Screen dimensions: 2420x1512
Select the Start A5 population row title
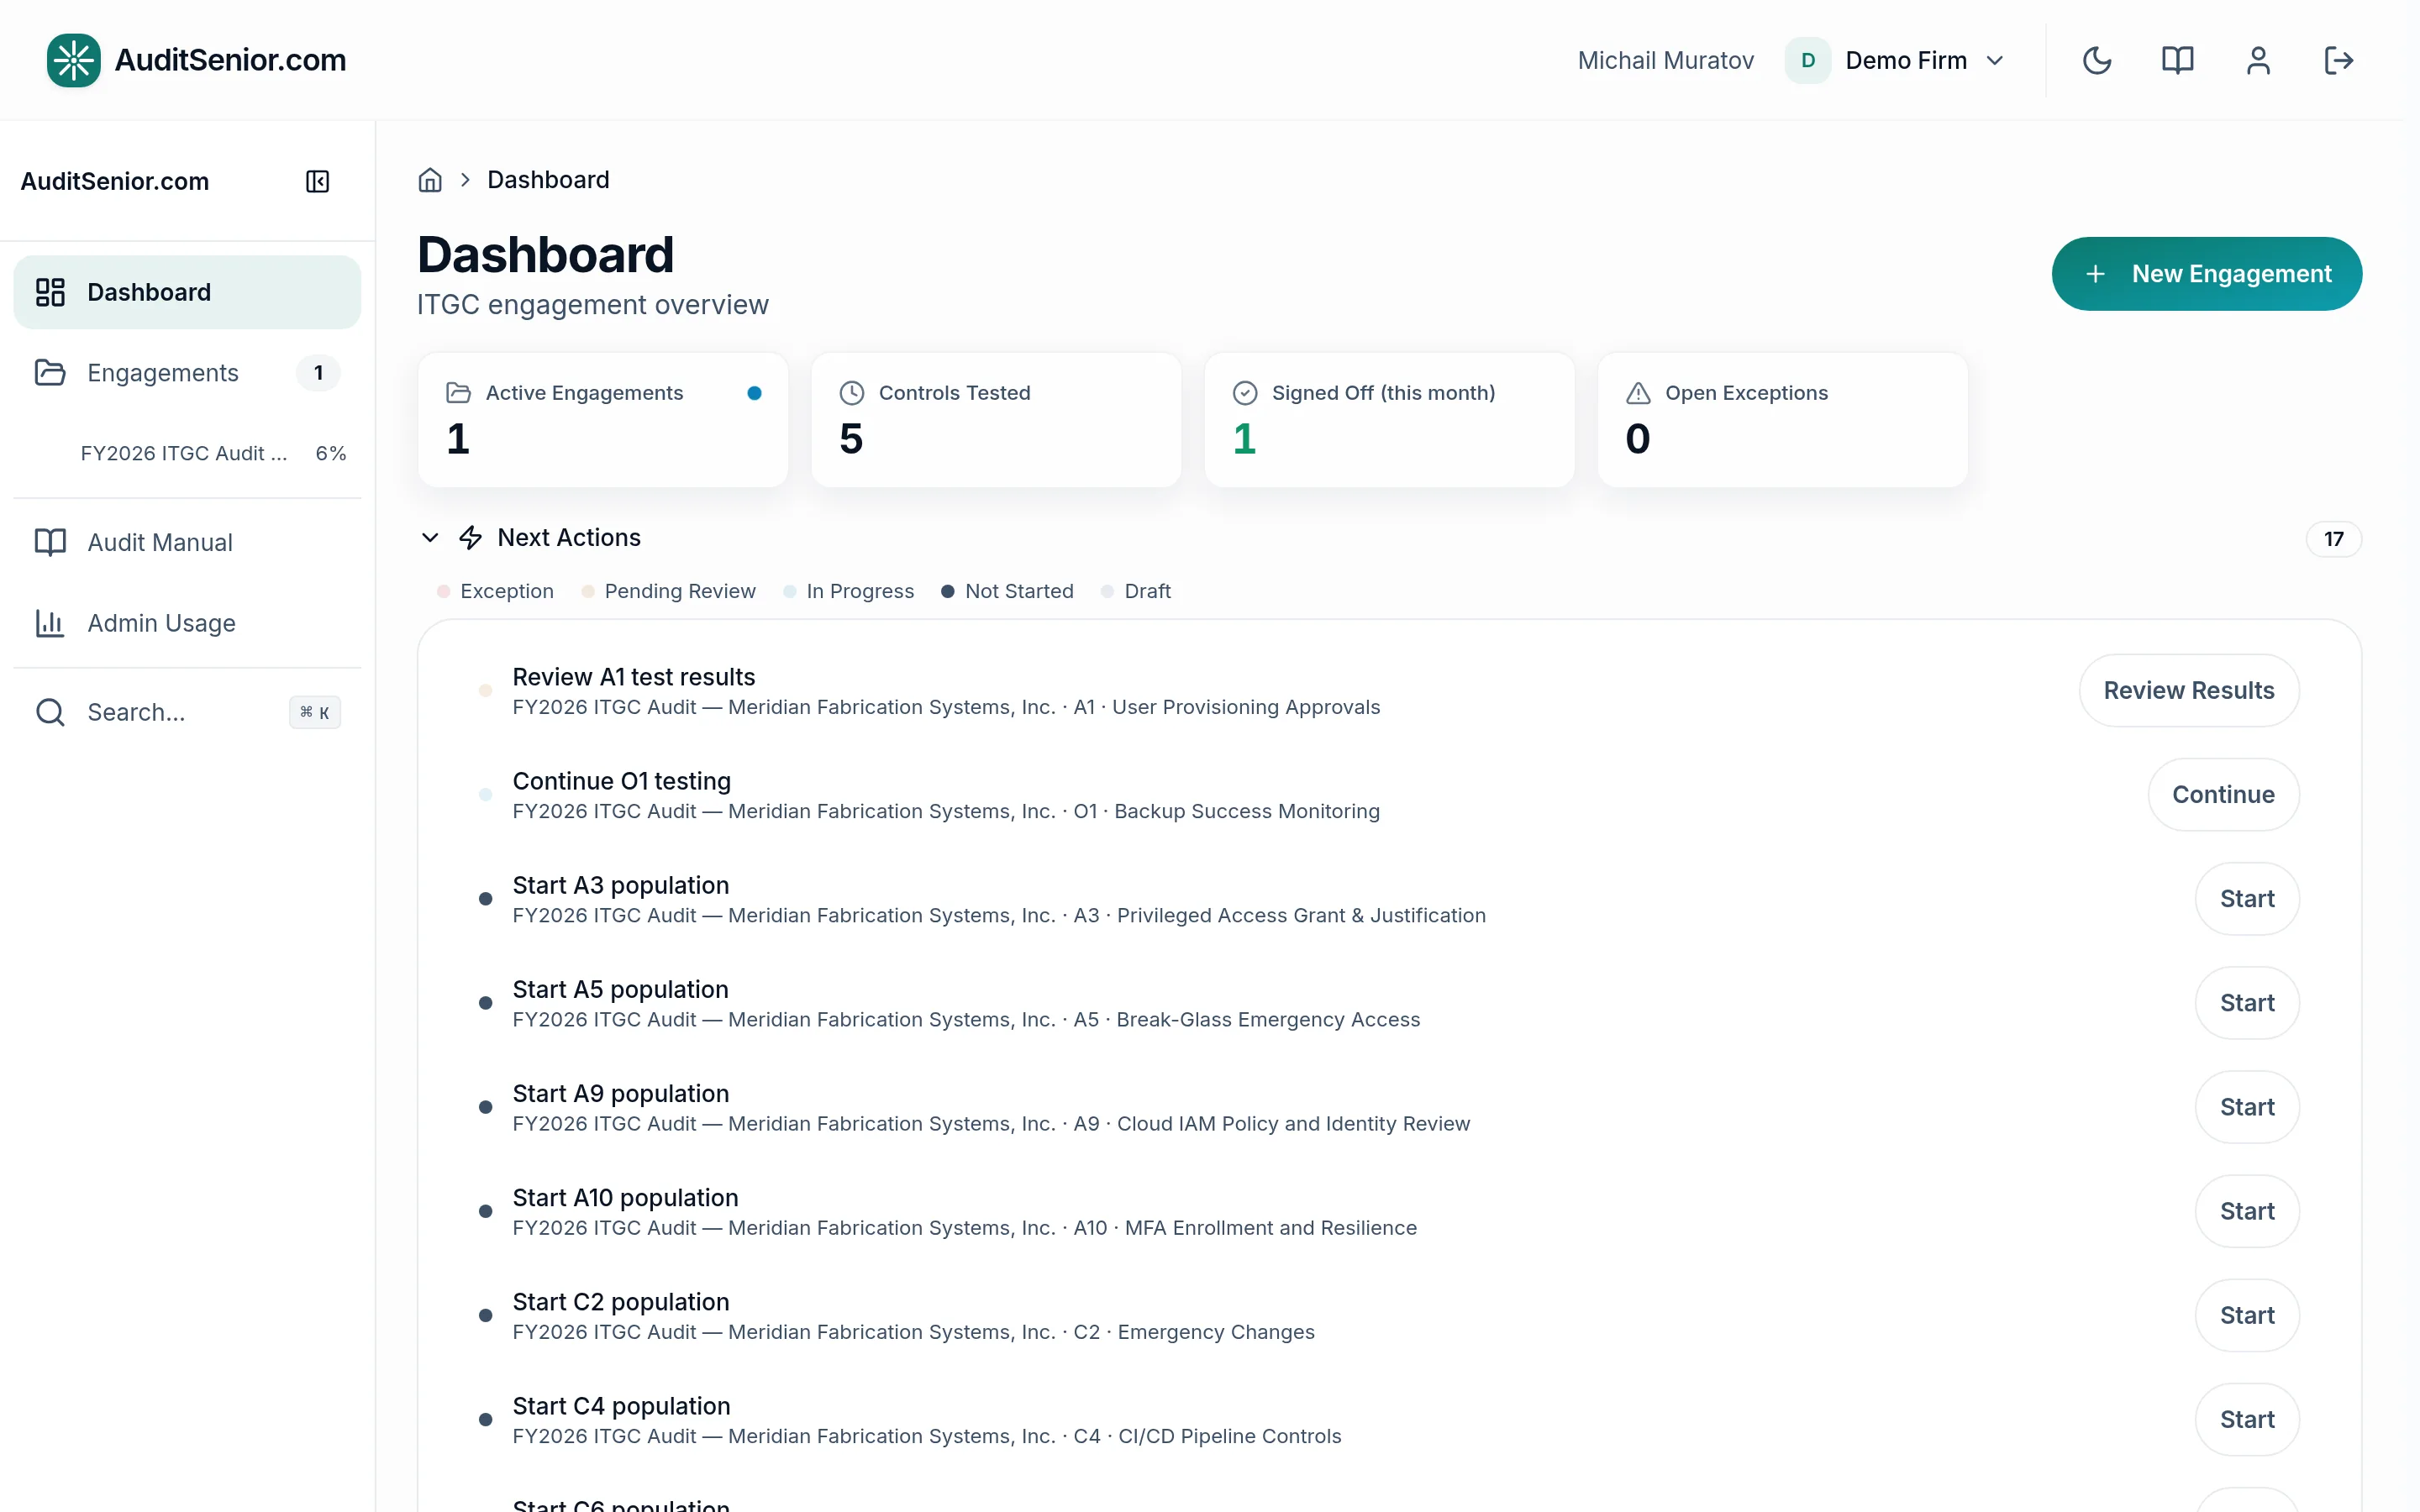click(x=621, y=990)
